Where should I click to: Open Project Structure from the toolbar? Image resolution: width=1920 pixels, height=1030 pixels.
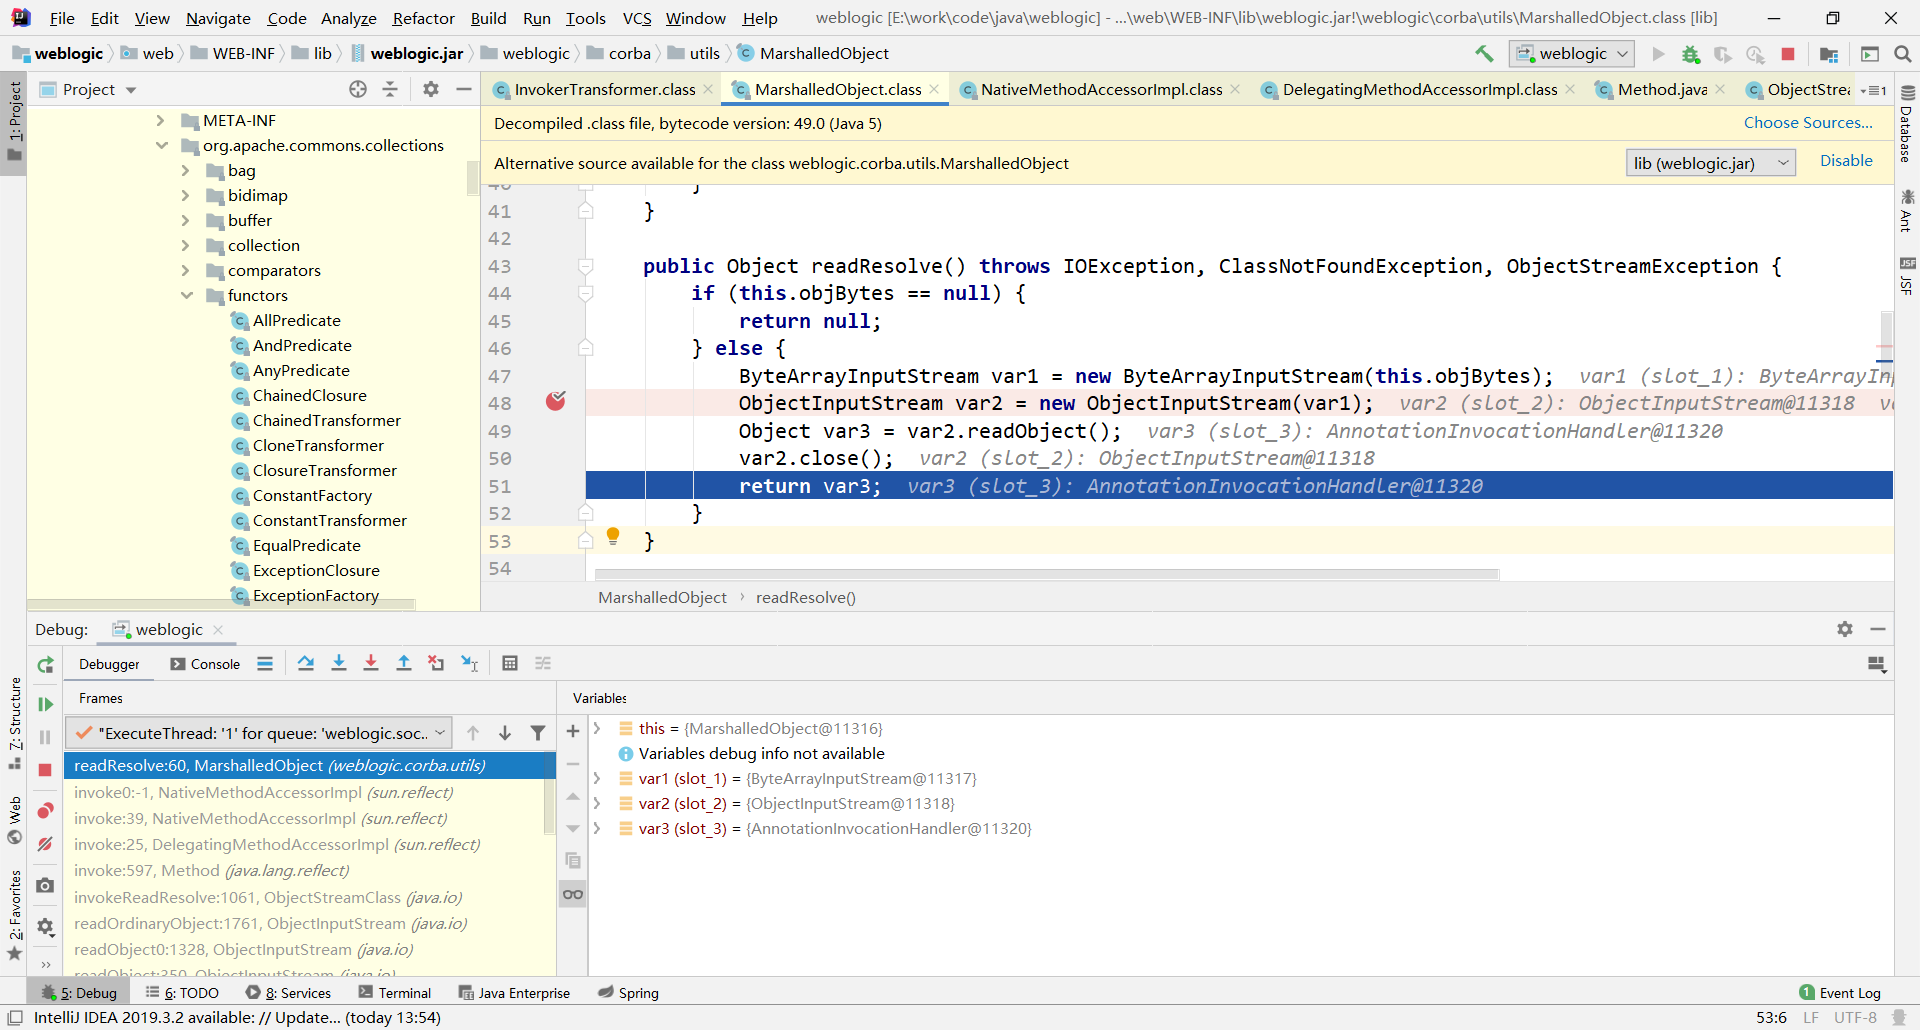1829,54
